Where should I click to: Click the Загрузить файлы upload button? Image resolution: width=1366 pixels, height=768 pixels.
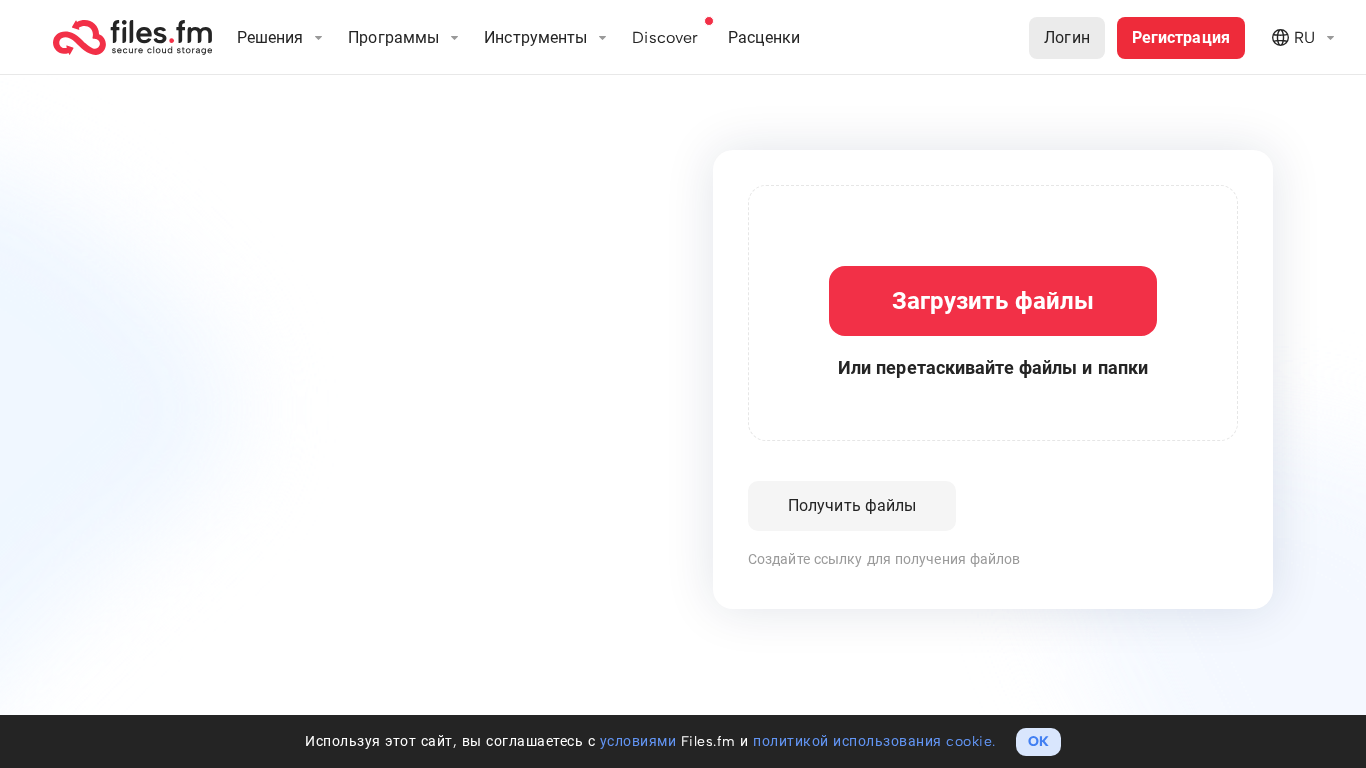pos(993,301)
